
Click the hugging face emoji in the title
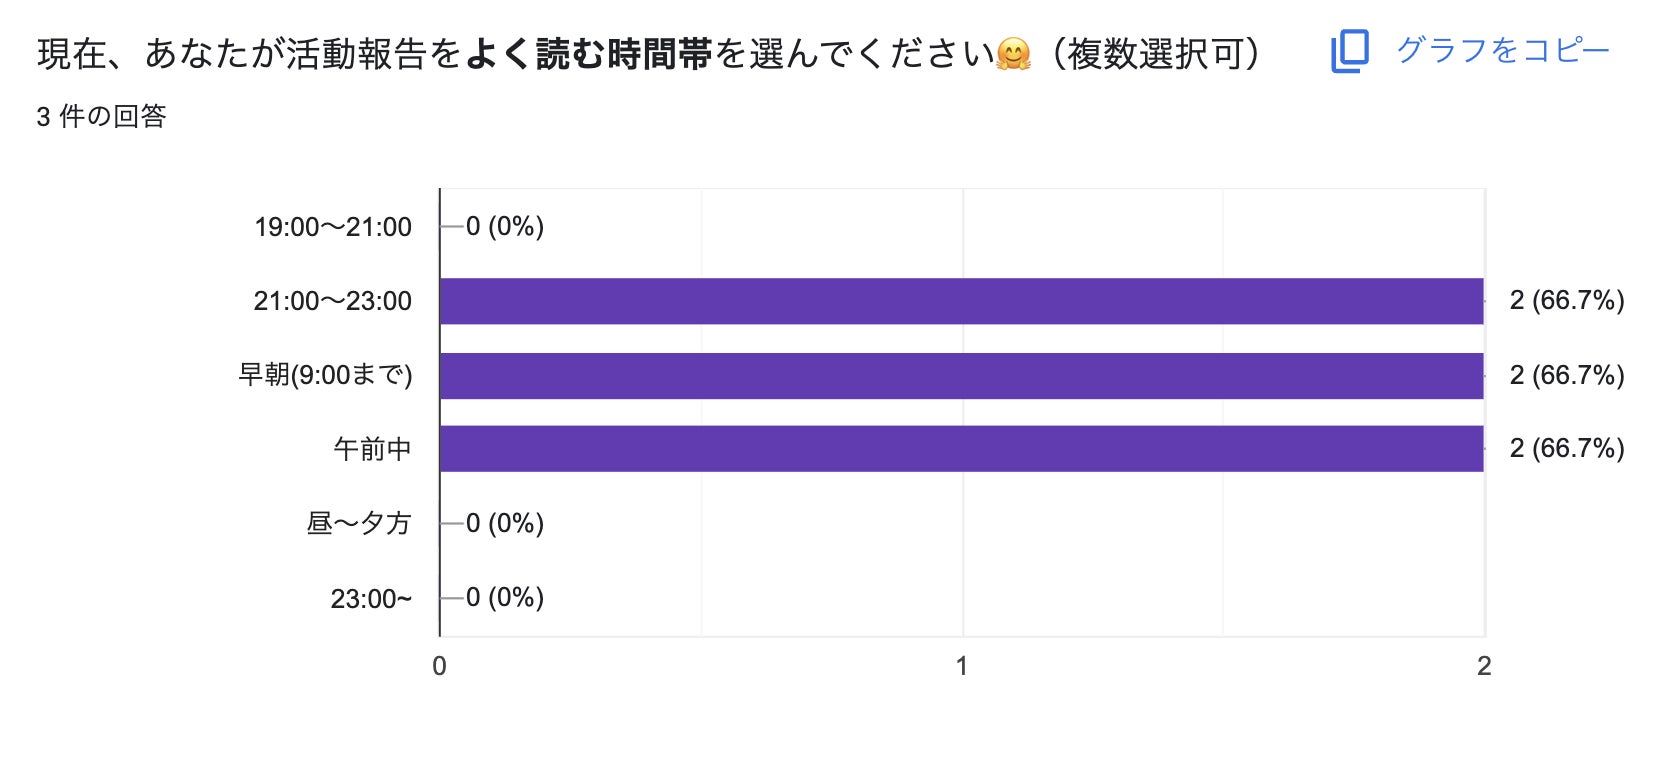[1013, 54]
